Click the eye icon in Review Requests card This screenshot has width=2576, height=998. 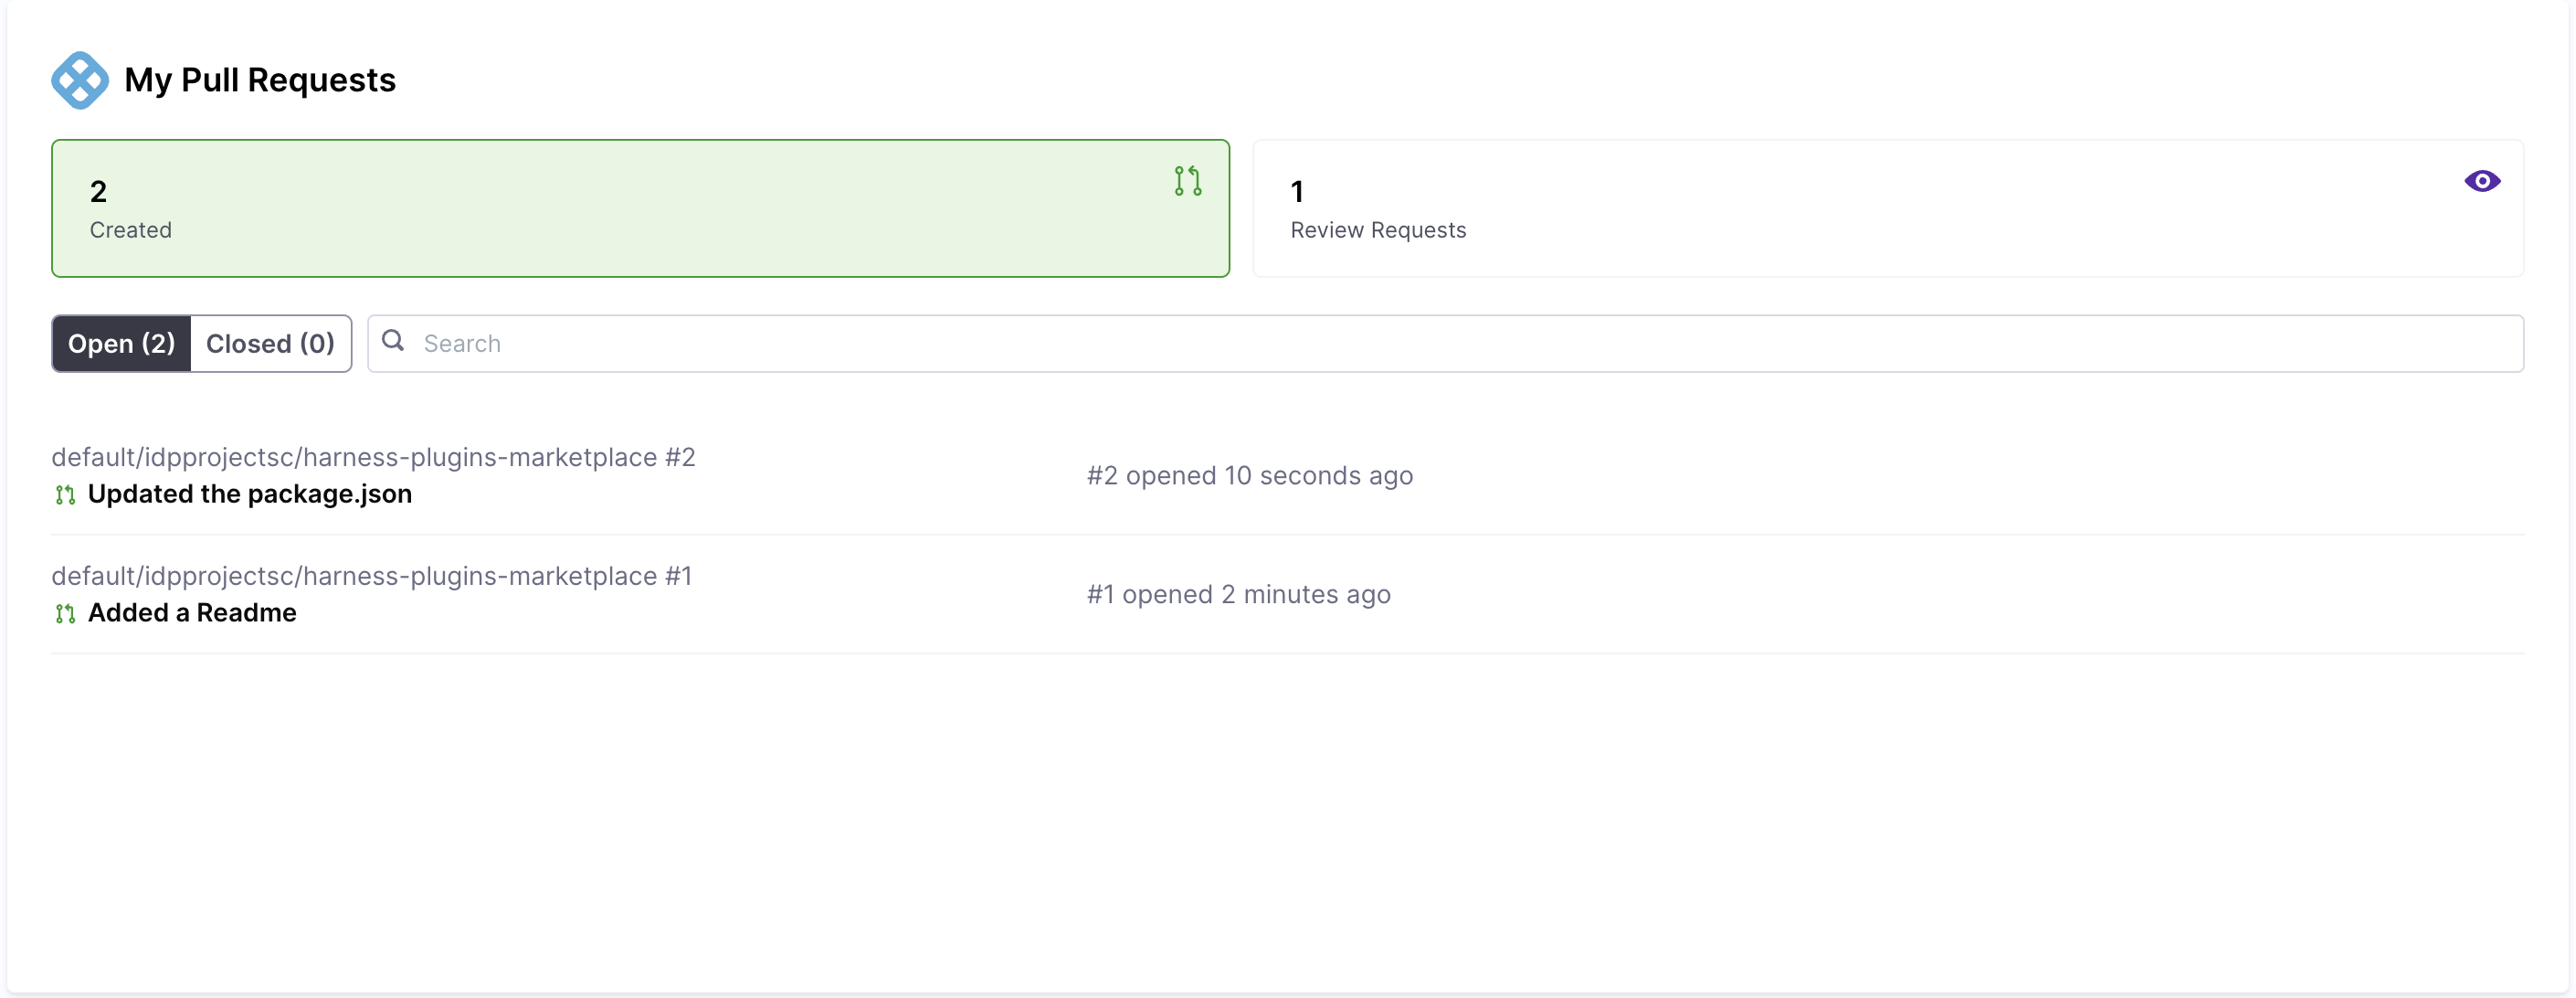pyautogui.click(x=2481, y=181)
